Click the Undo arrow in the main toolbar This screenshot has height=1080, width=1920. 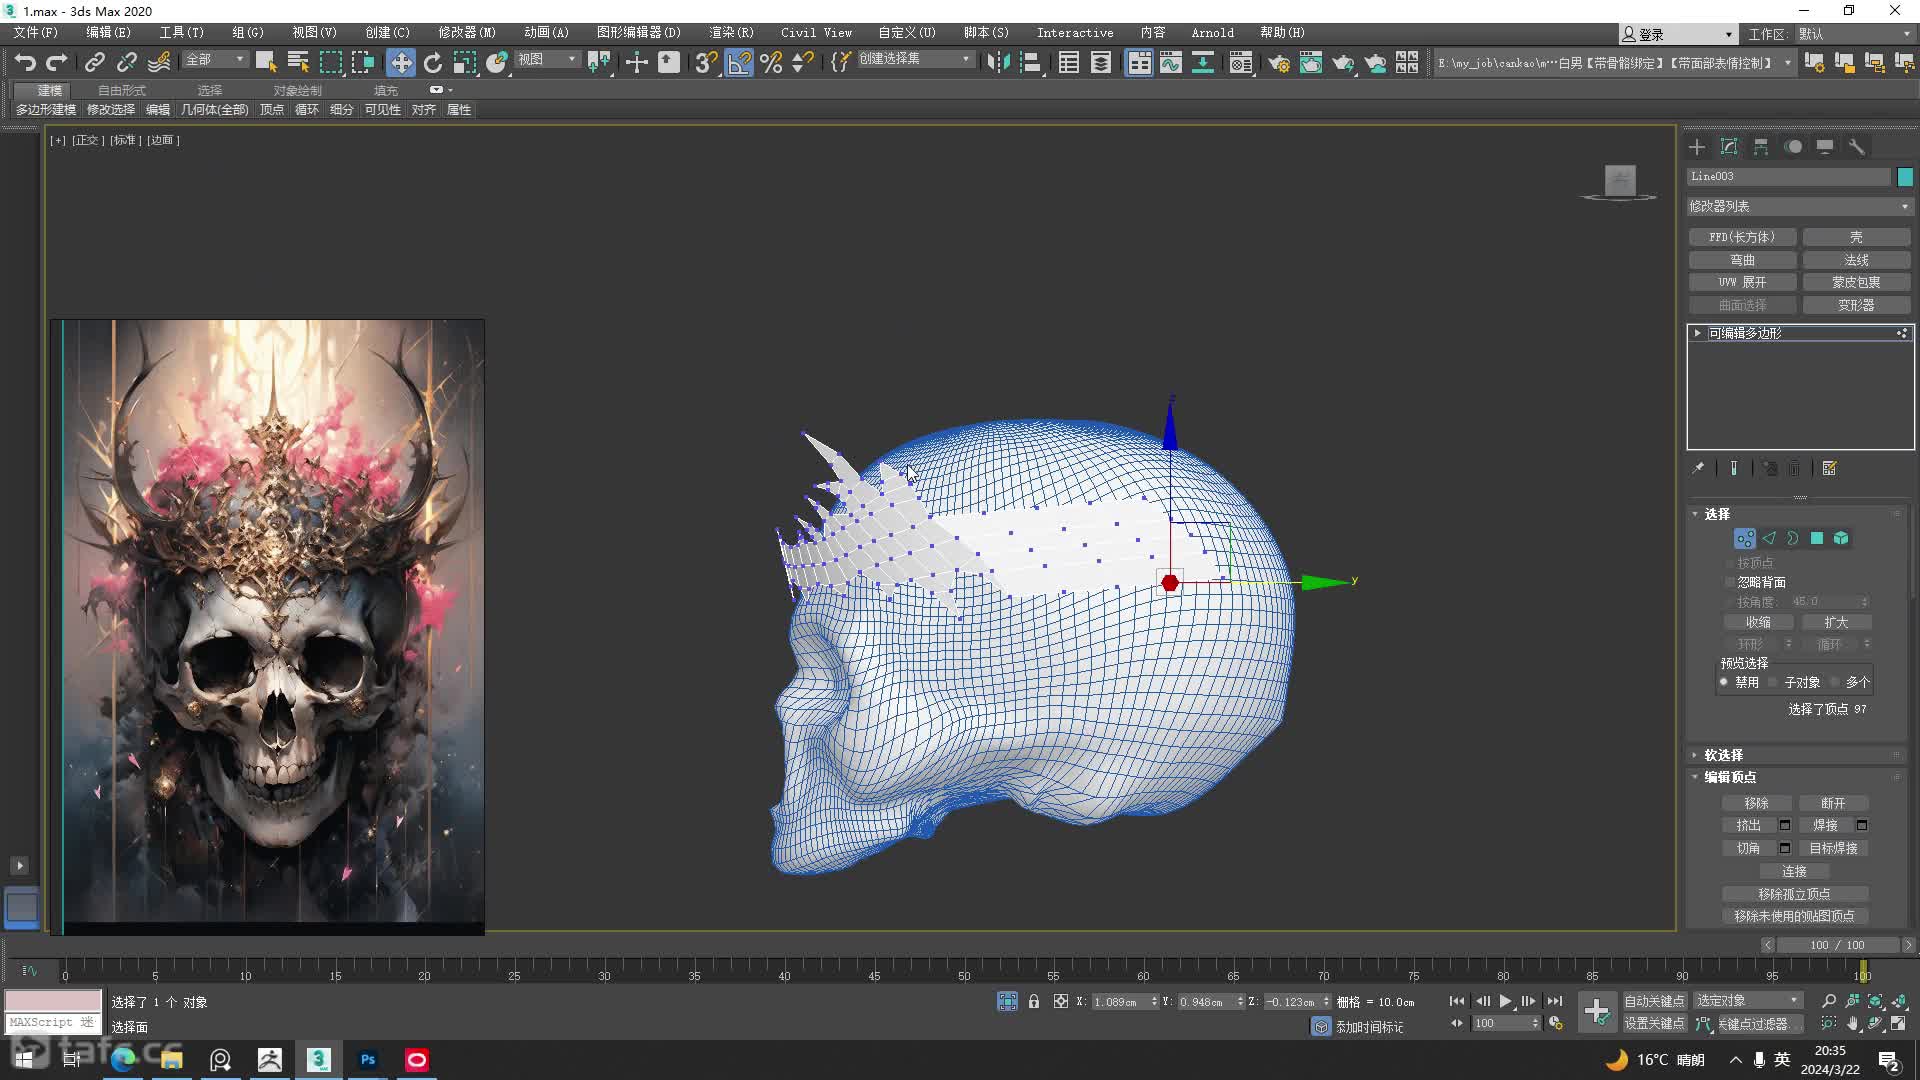(25, 62)
